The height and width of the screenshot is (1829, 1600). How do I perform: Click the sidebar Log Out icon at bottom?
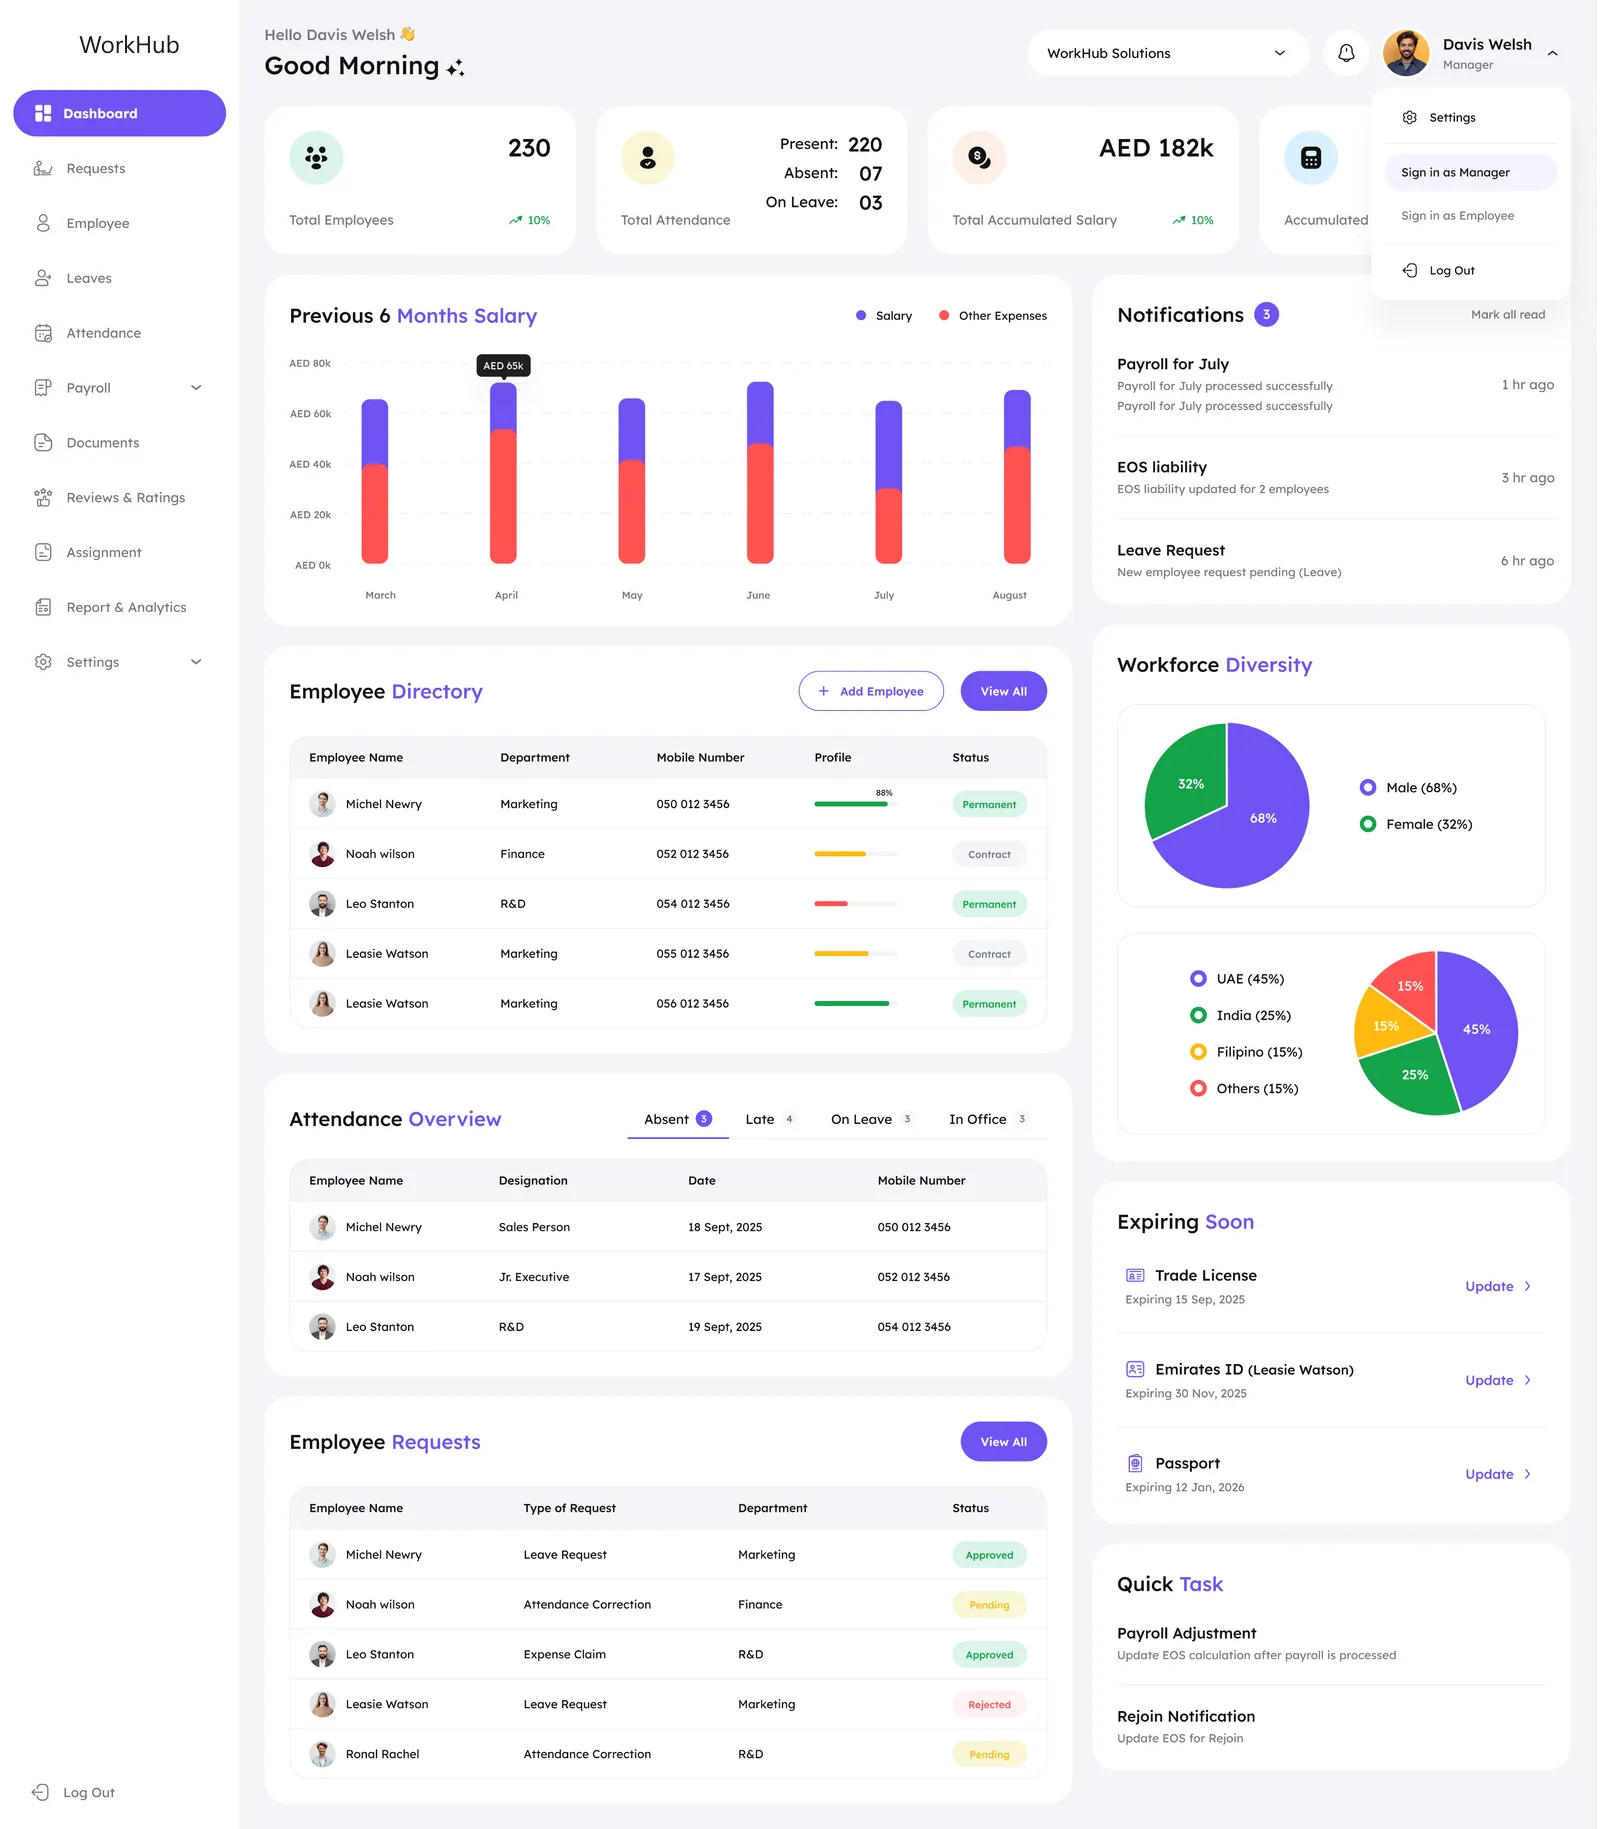pyautogui.click(x=41, y=1792)
